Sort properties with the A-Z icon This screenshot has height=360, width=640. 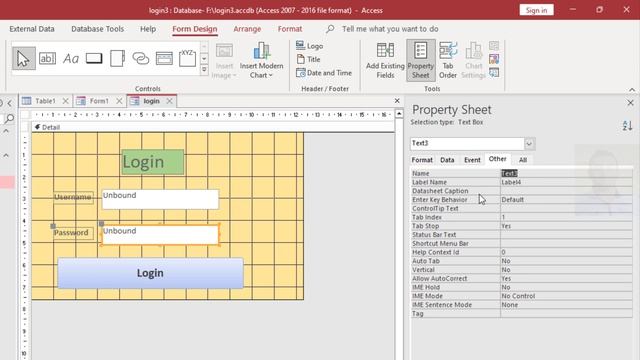pos(627,126)
